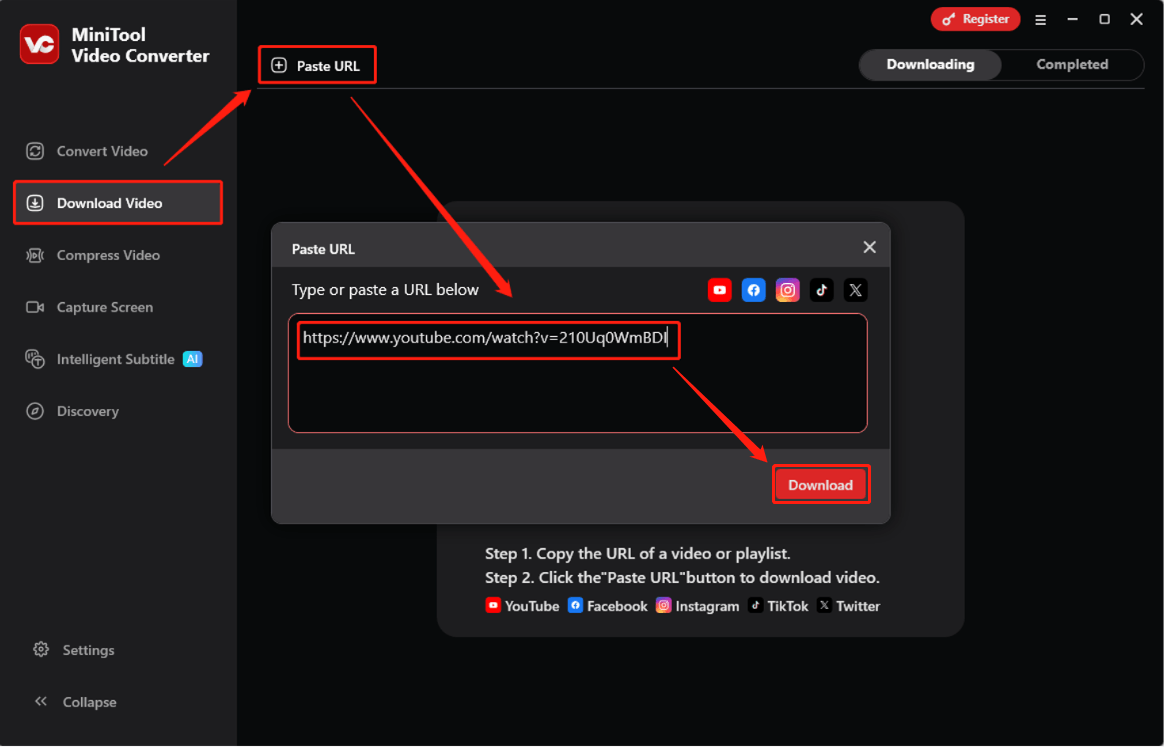Select the YouTube platform icon in dialog
1164x747 pixels.
pyautogui.click(x=719, y=290)
